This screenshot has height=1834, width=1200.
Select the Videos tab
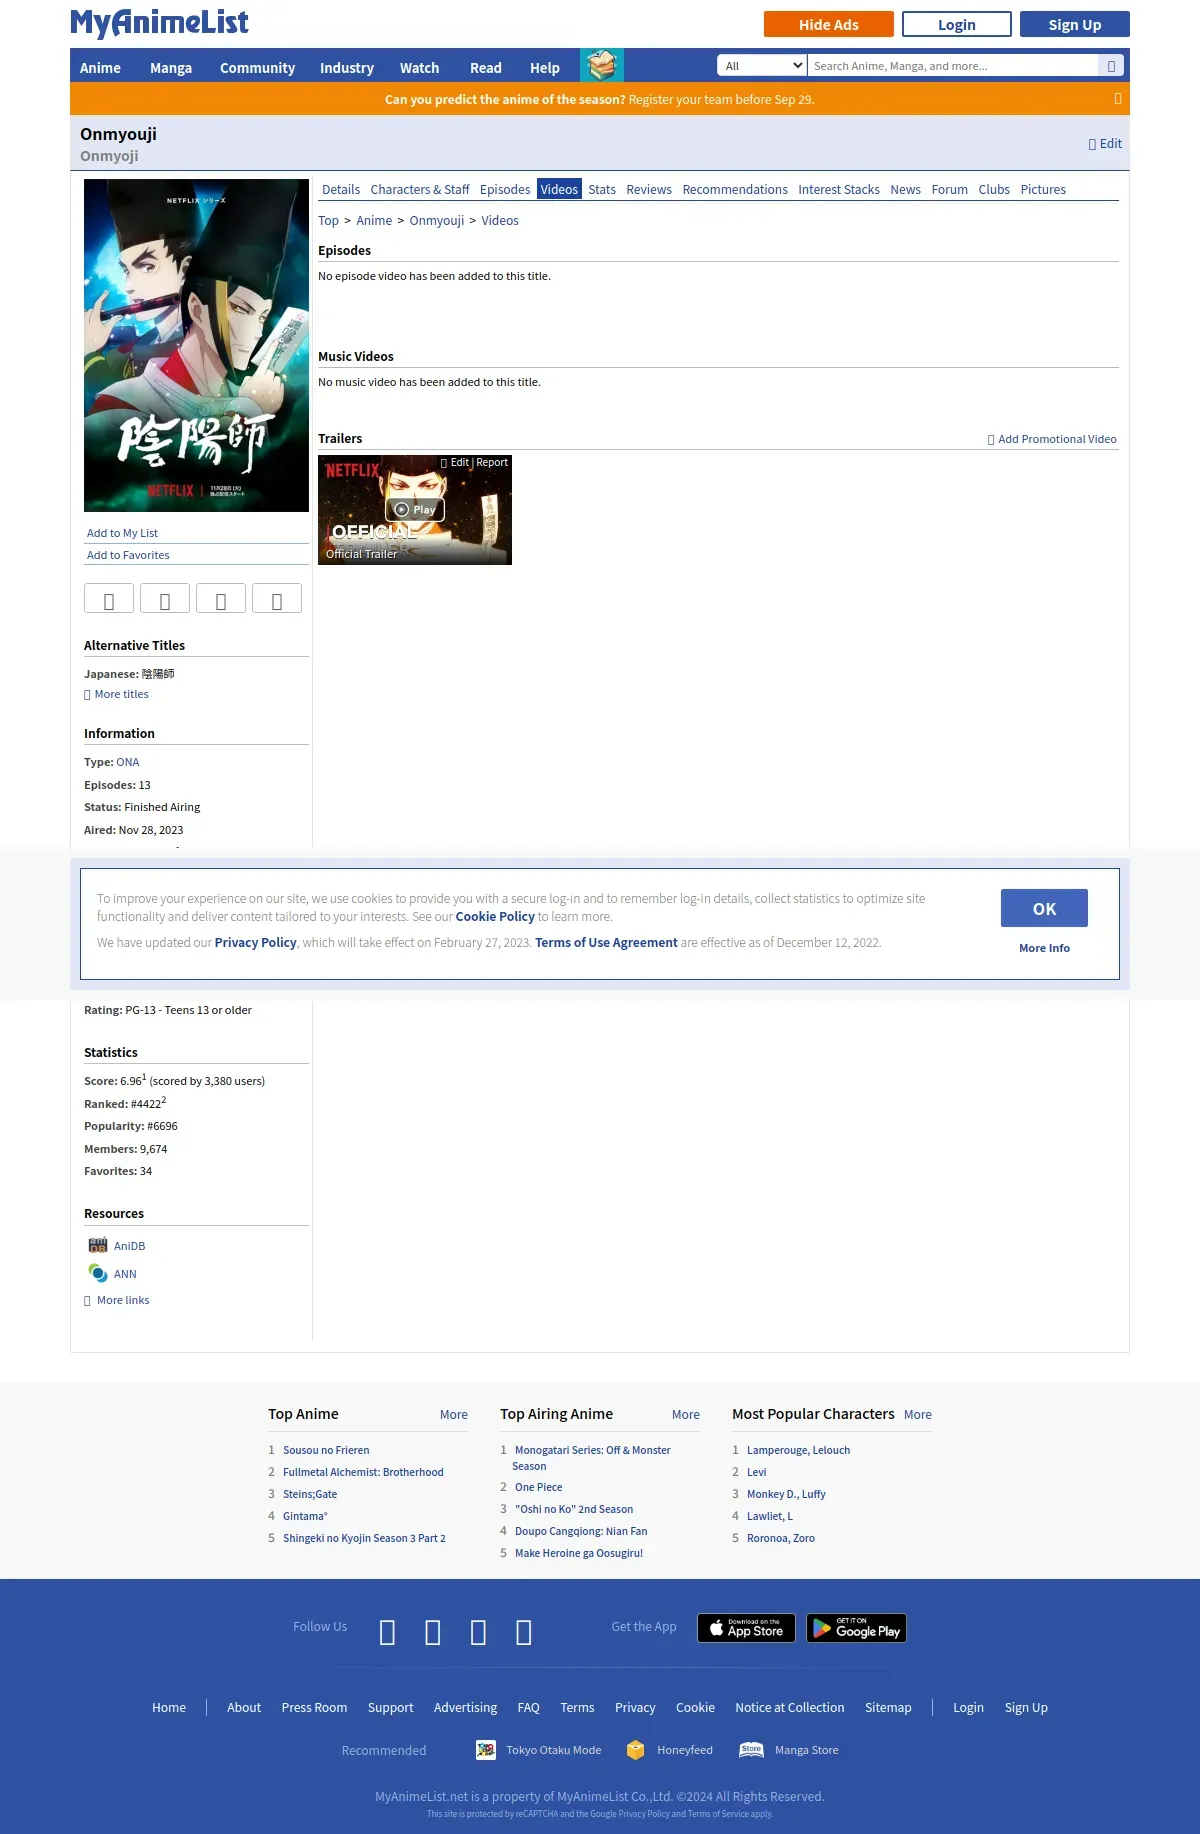point(559,189)
